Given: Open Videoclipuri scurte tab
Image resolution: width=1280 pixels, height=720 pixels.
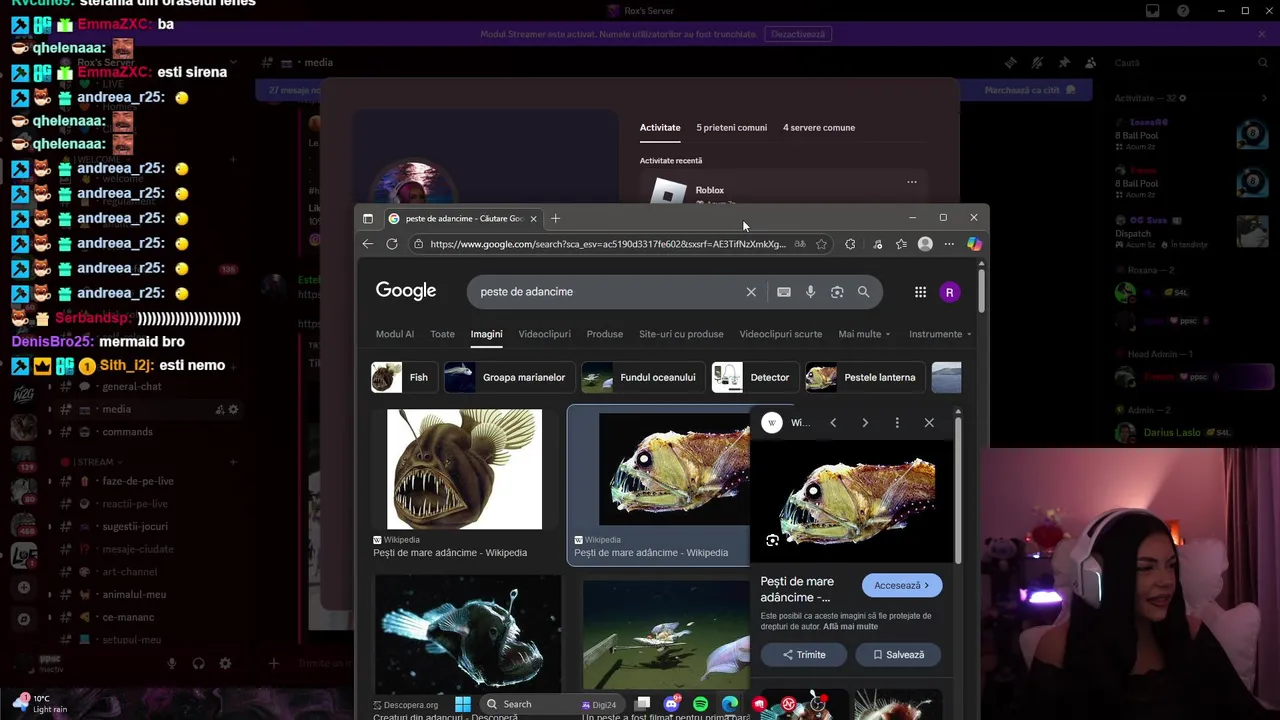Looking at the screenshot, I should pos(781,334).
